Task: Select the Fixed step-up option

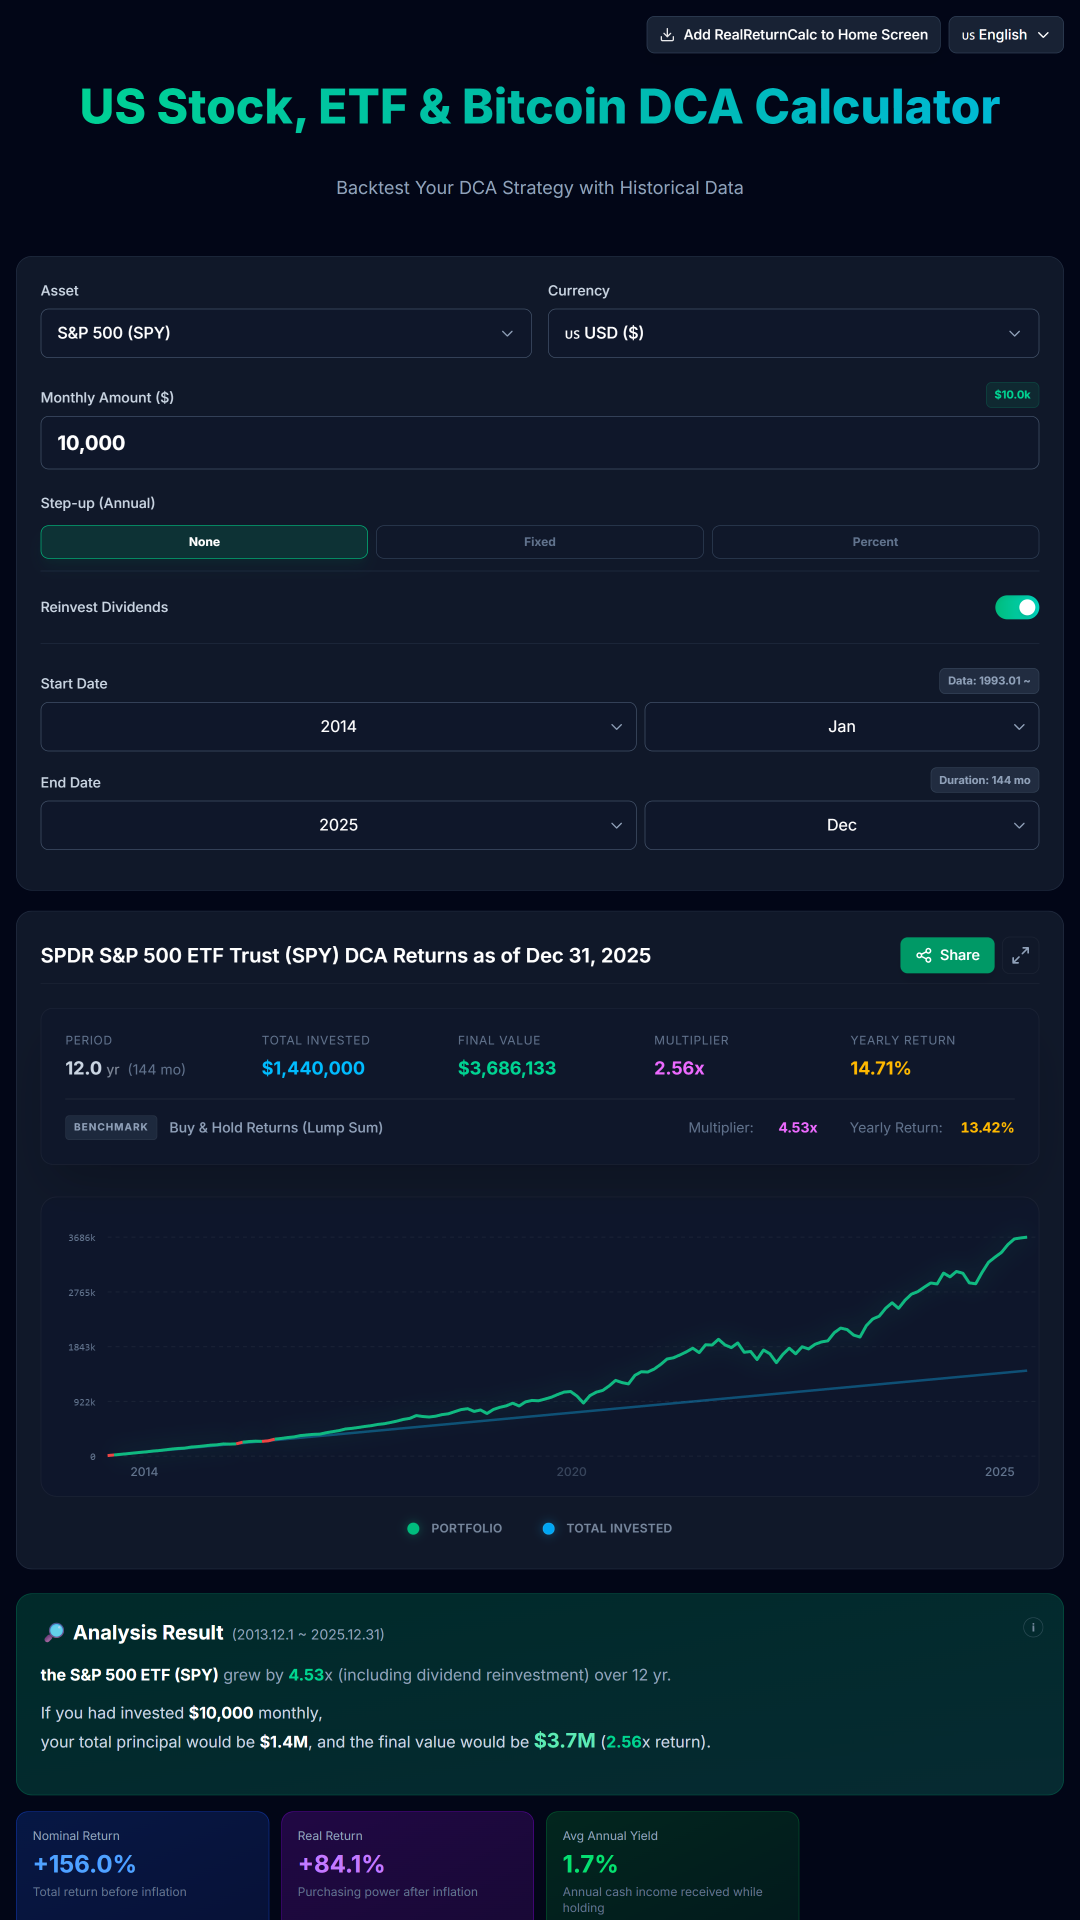Action: pos(539,541)
